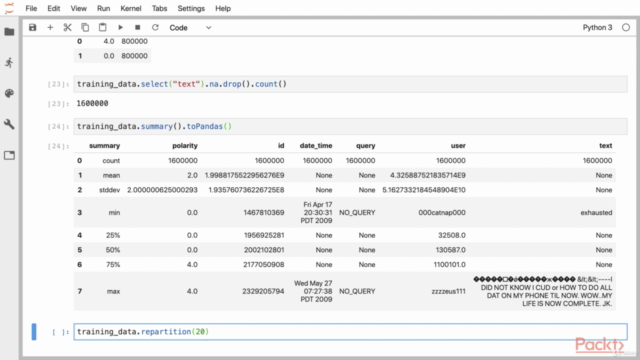Click the mean user value 4.325887521835714E9
This screenshot has height=360, width=640.
[427, 175]
